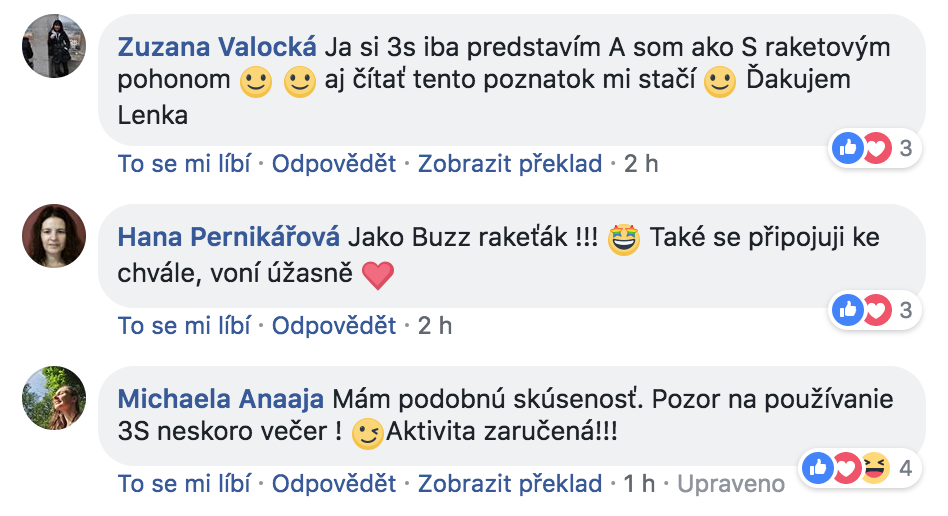Translate Zuzana Valocká's comment

[x=510, y=163]
